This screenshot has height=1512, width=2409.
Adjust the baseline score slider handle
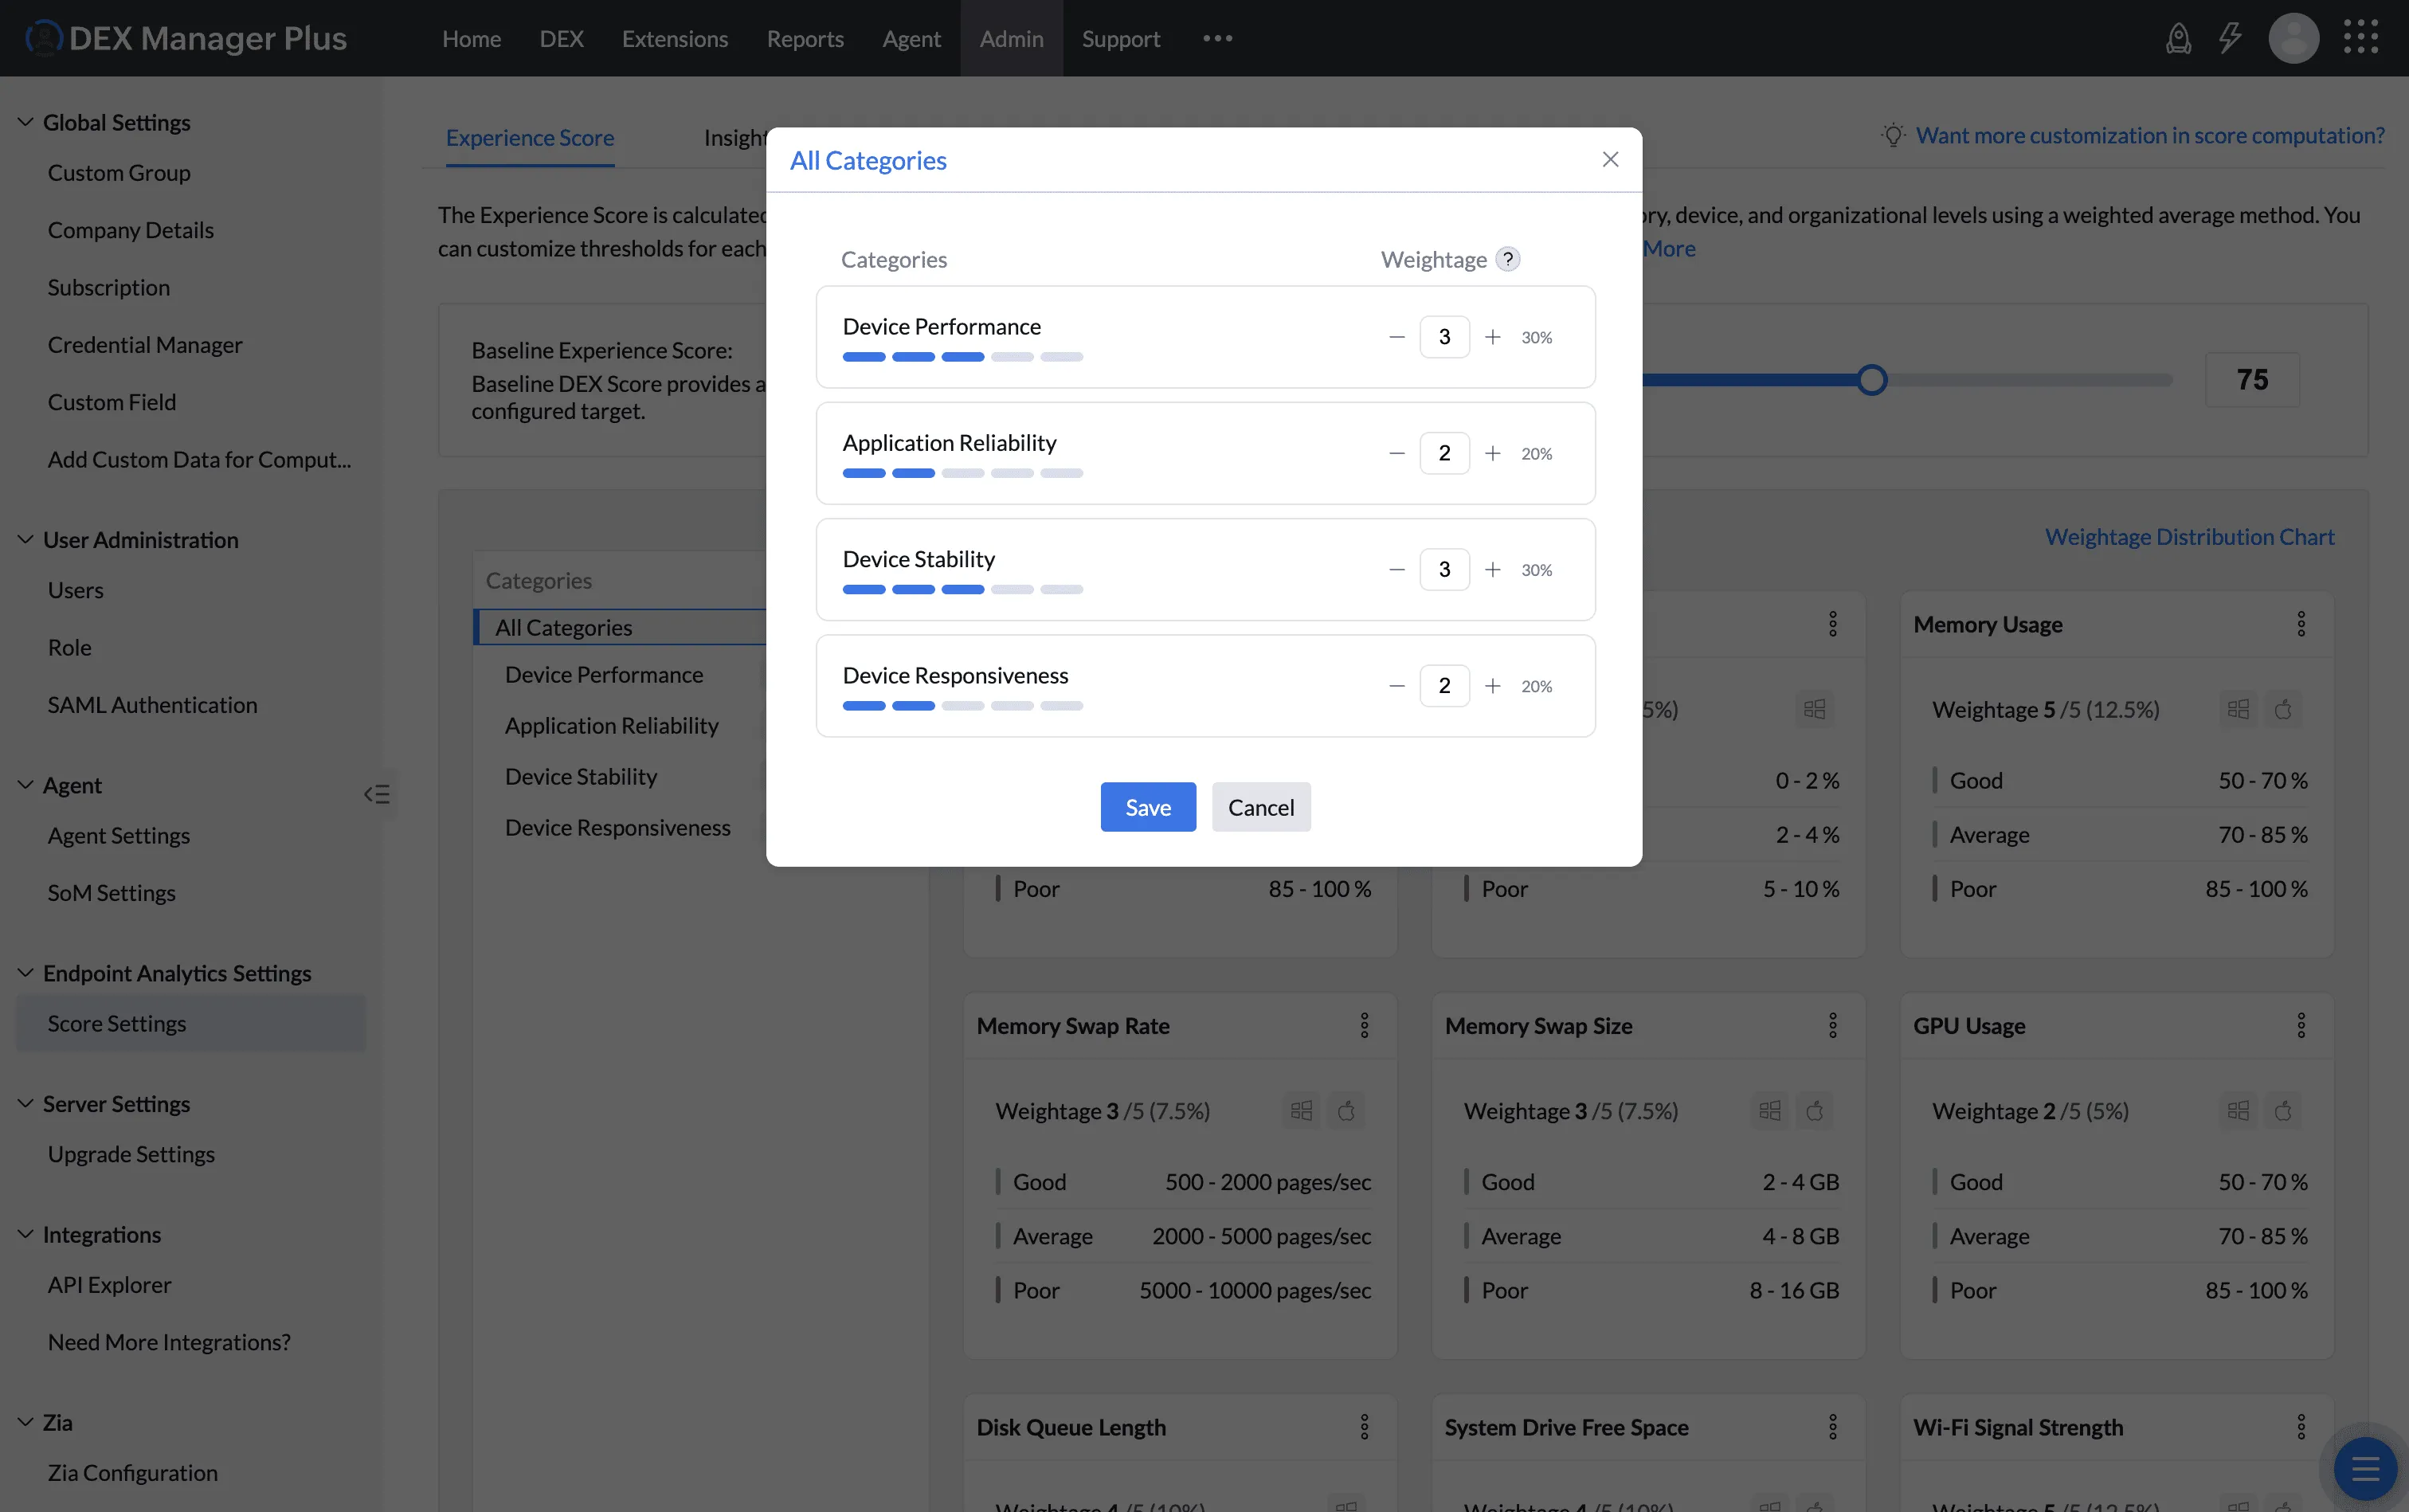coord(1871,380)
